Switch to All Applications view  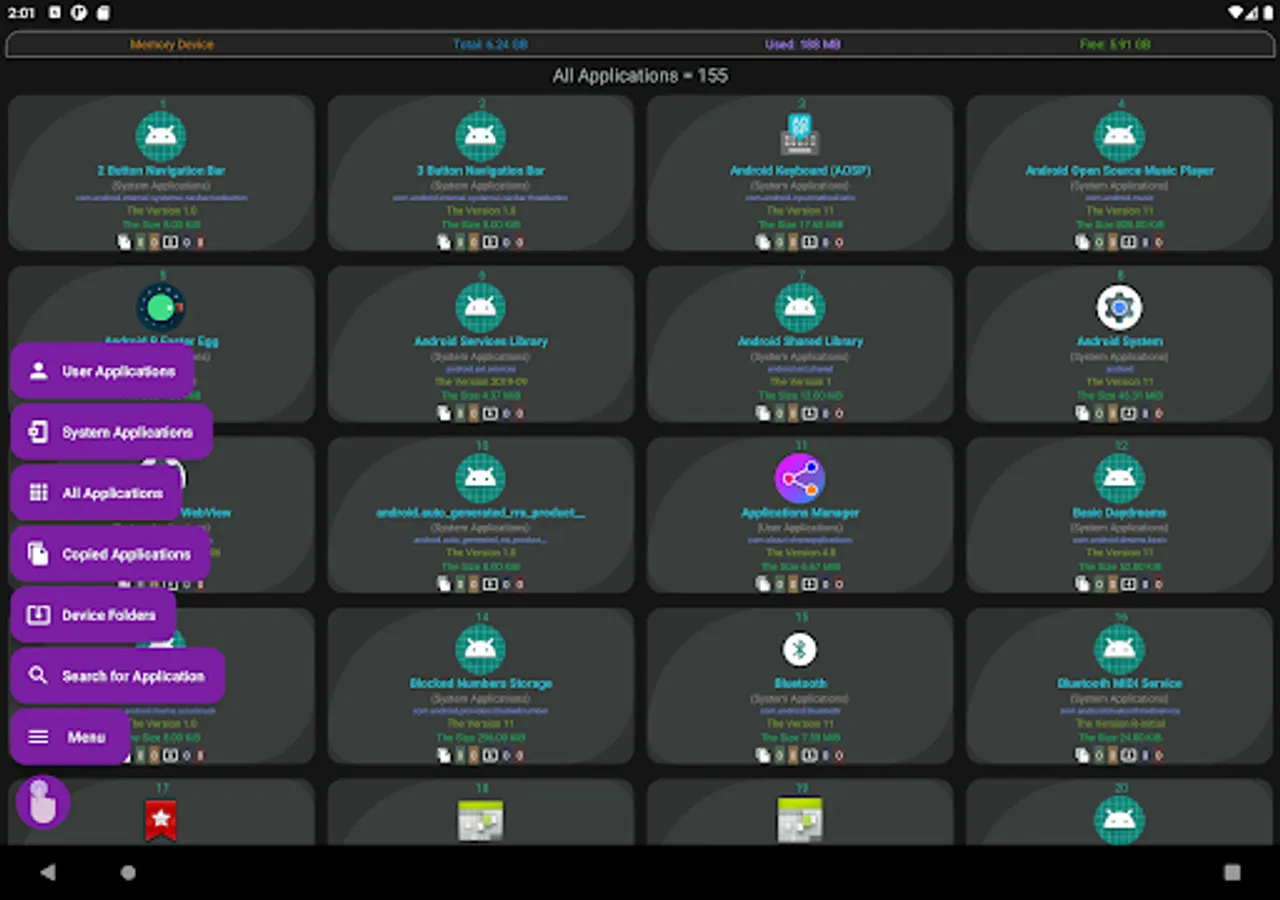[96, 493]
